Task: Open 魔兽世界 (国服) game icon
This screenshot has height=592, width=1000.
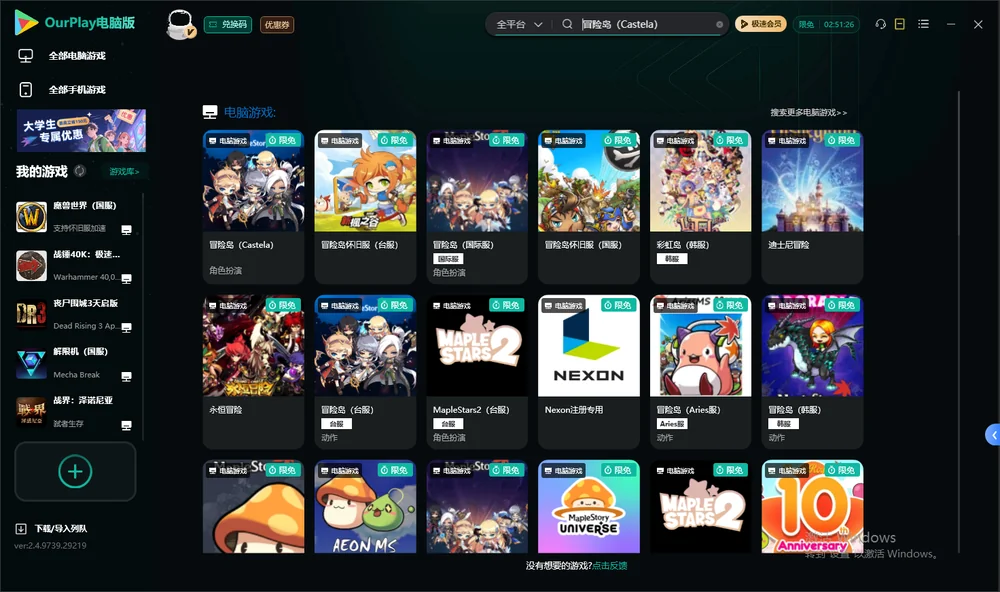Action: pos(31,217)
